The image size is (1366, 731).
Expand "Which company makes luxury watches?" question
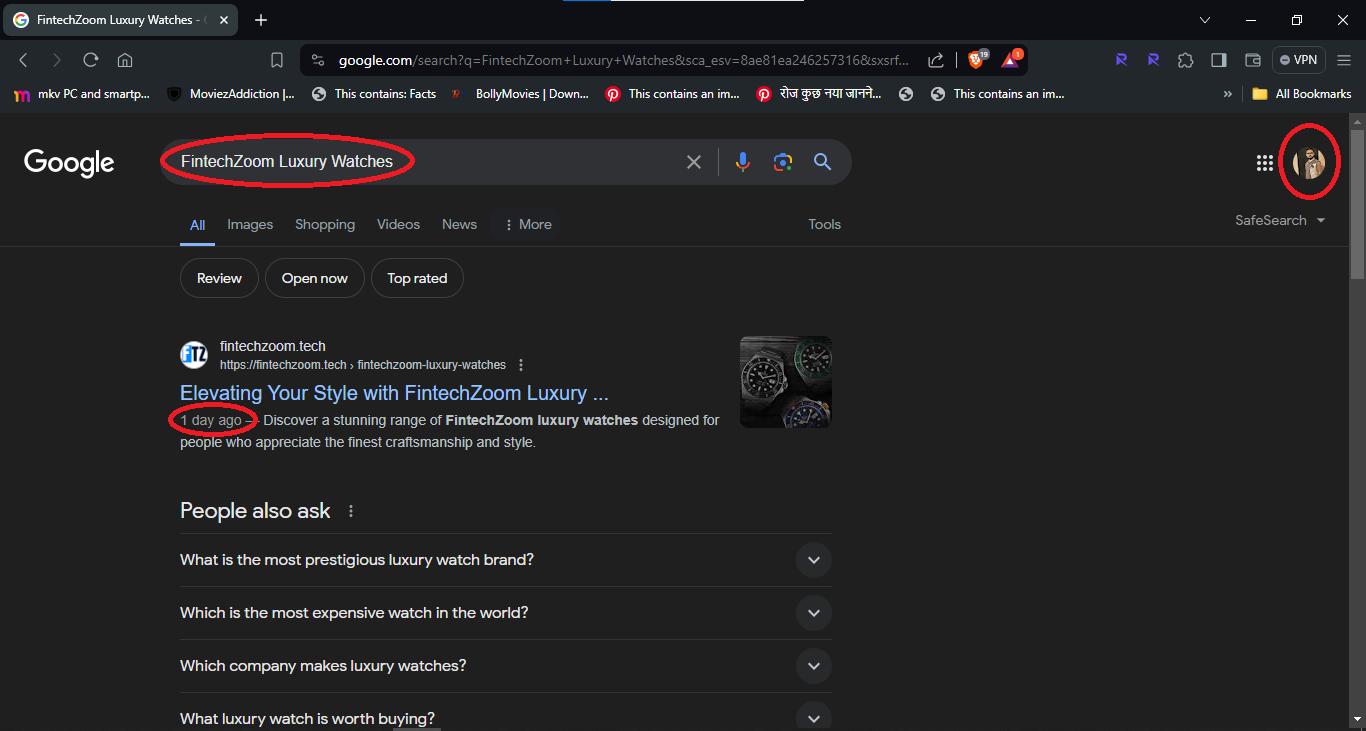pos(813,666)
